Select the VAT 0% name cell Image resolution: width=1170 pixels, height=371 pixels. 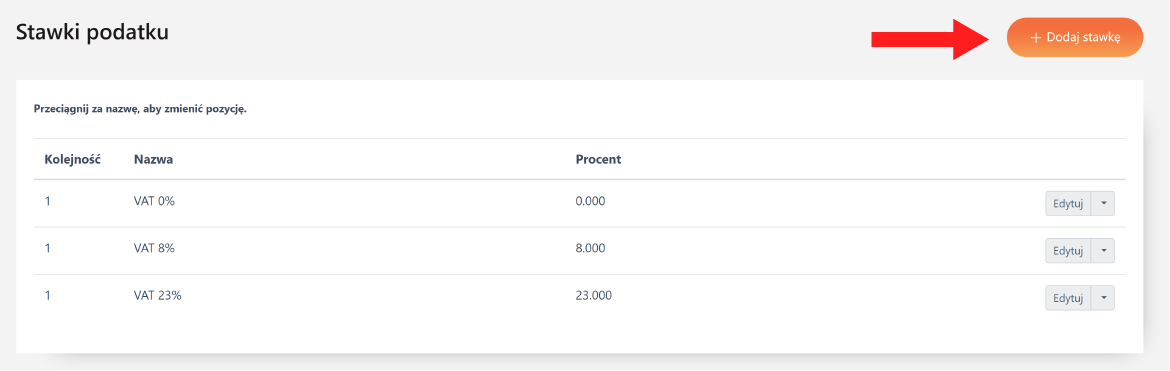coord(154,202)
